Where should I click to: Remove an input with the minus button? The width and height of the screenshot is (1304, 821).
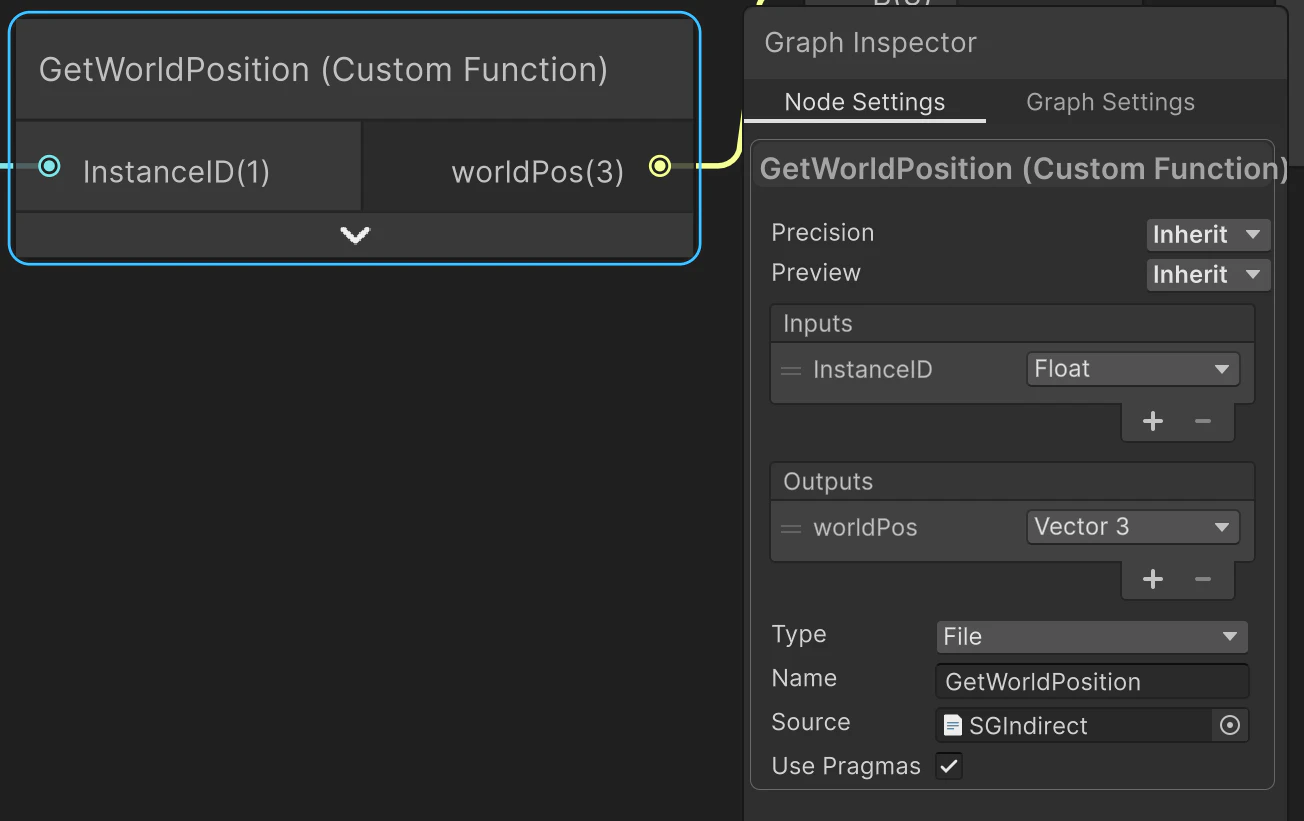1203,421
